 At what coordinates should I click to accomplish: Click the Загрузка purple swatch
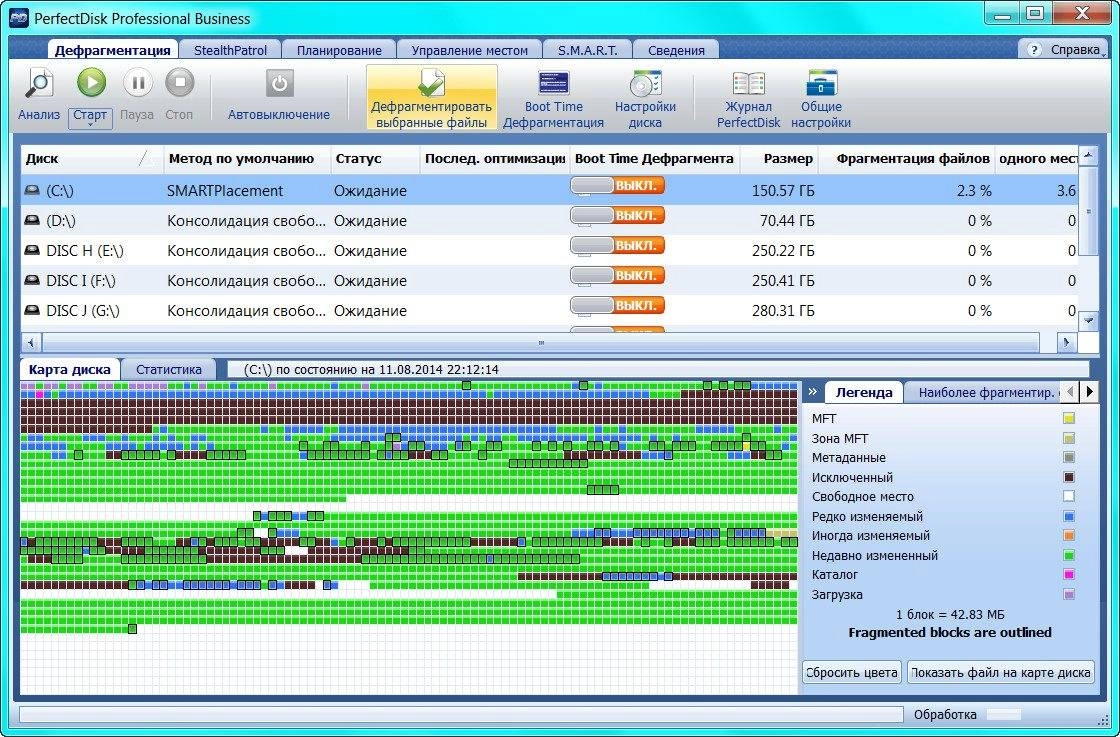point(1069,594)
